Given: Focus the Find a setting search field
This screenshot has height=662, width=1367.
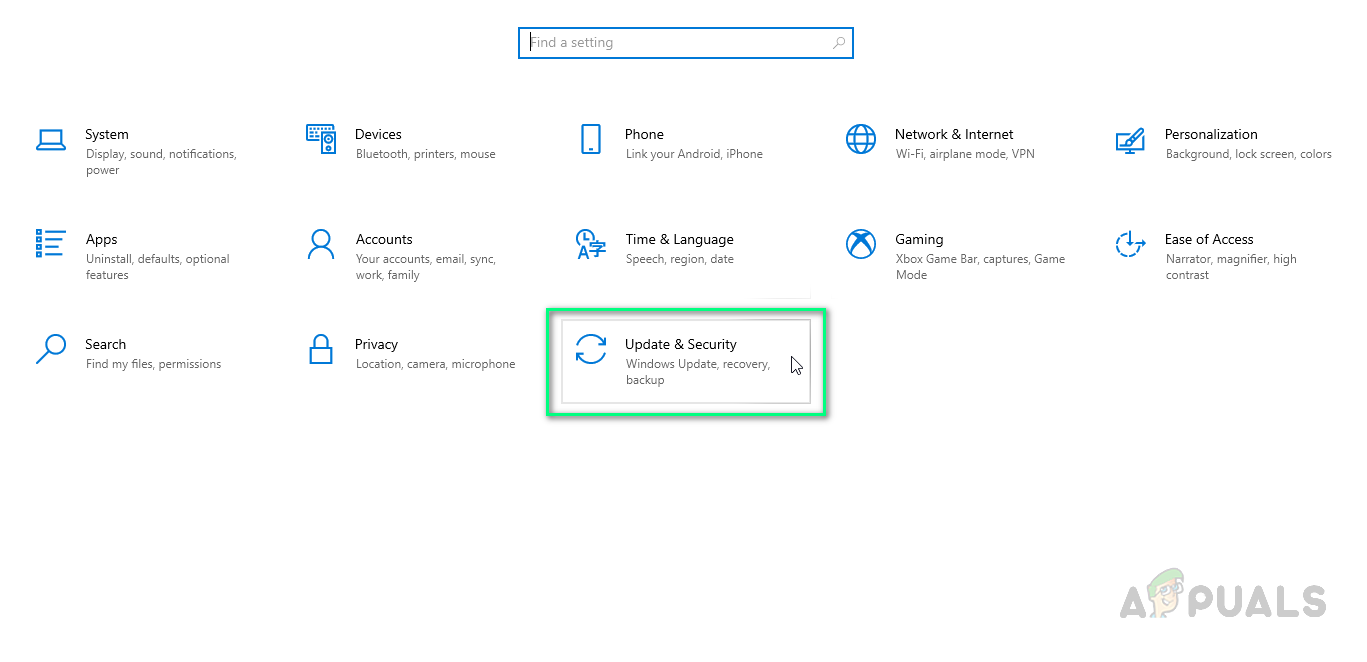Looking at the screenshot, I should (x=686, y=43).
